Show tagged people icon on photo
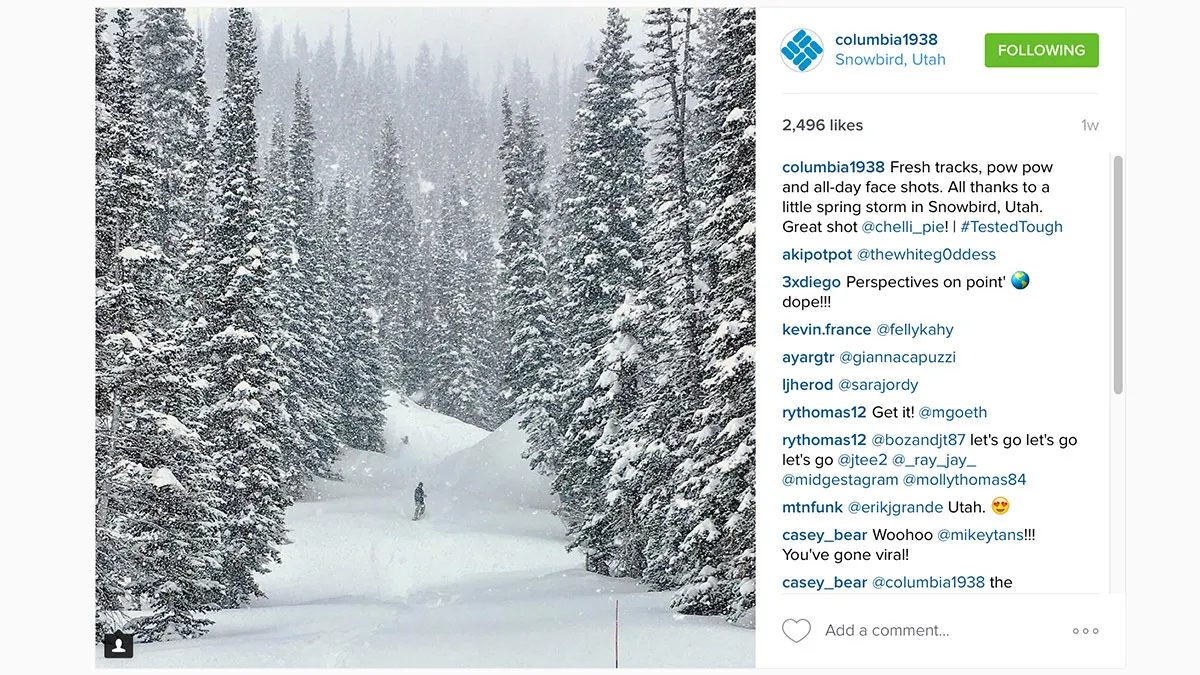This screenshot has height=675, width=1200. 119,644
